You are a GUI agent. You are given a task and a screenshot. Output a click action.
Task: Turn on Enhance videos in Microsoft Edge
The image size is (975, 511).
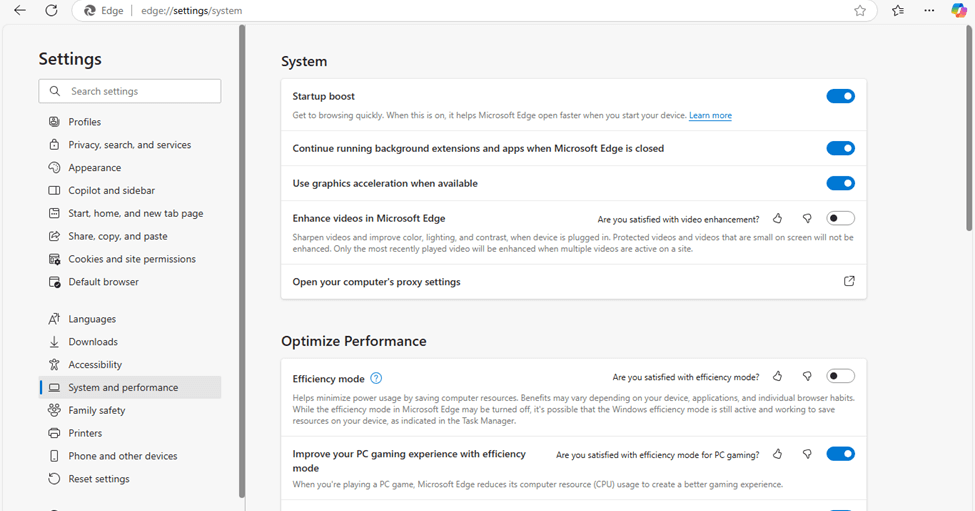point(840,218)
